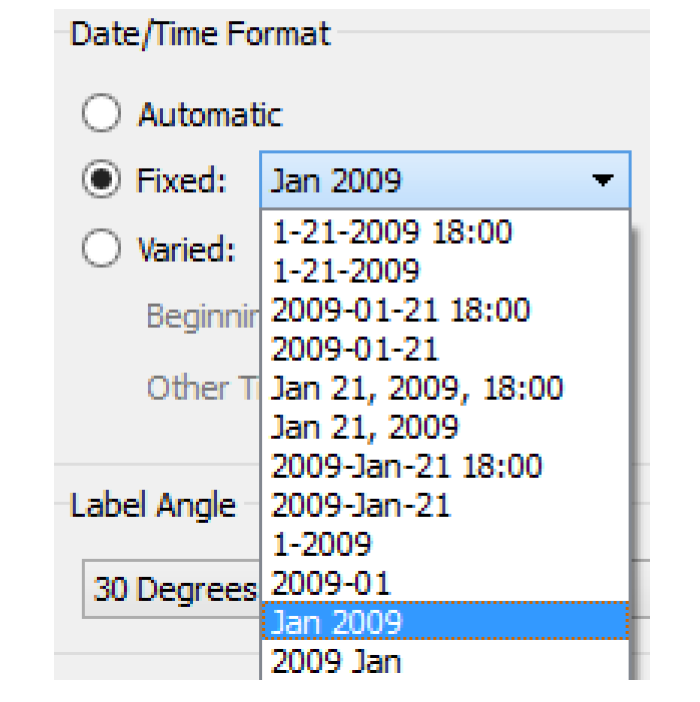
Task: Select the Automatic date format radio button
Action: tap(103, 115)
